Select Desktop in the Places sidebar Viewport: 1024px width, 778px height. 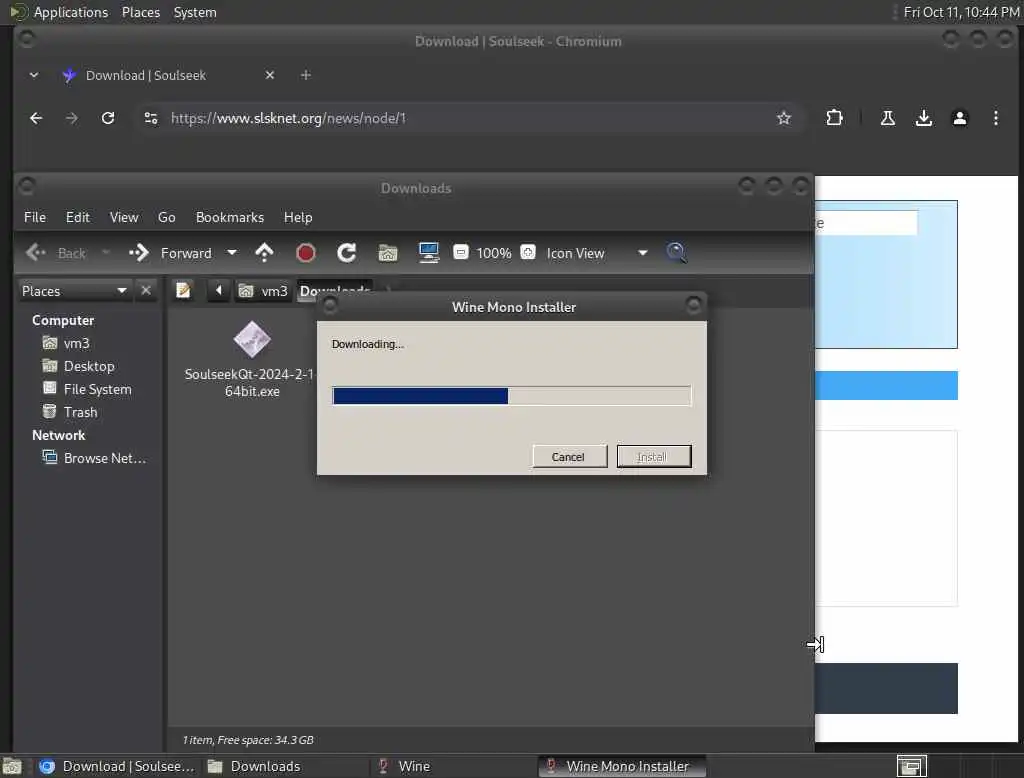(89, 366)
